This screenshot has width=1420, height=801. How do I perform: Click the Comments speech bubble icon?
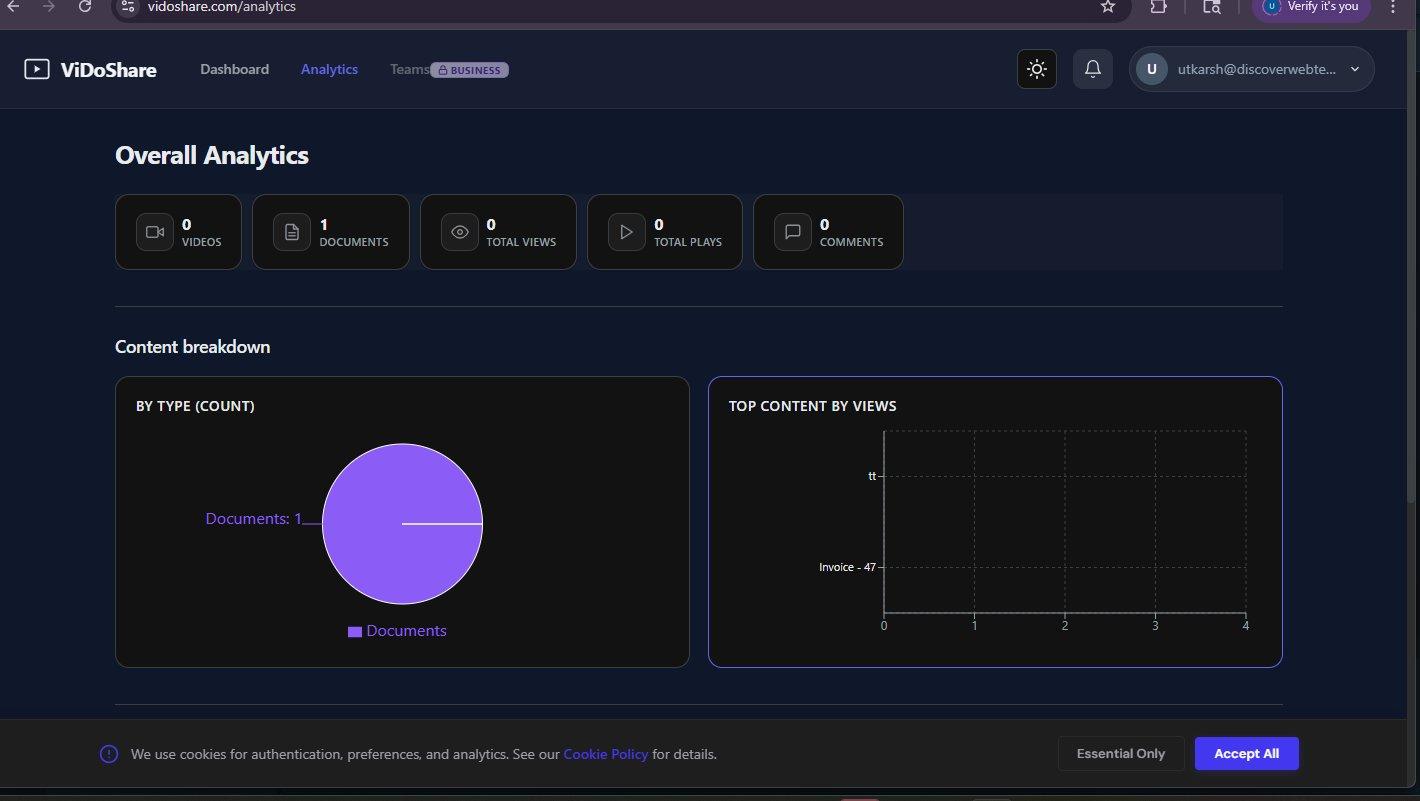793,232
